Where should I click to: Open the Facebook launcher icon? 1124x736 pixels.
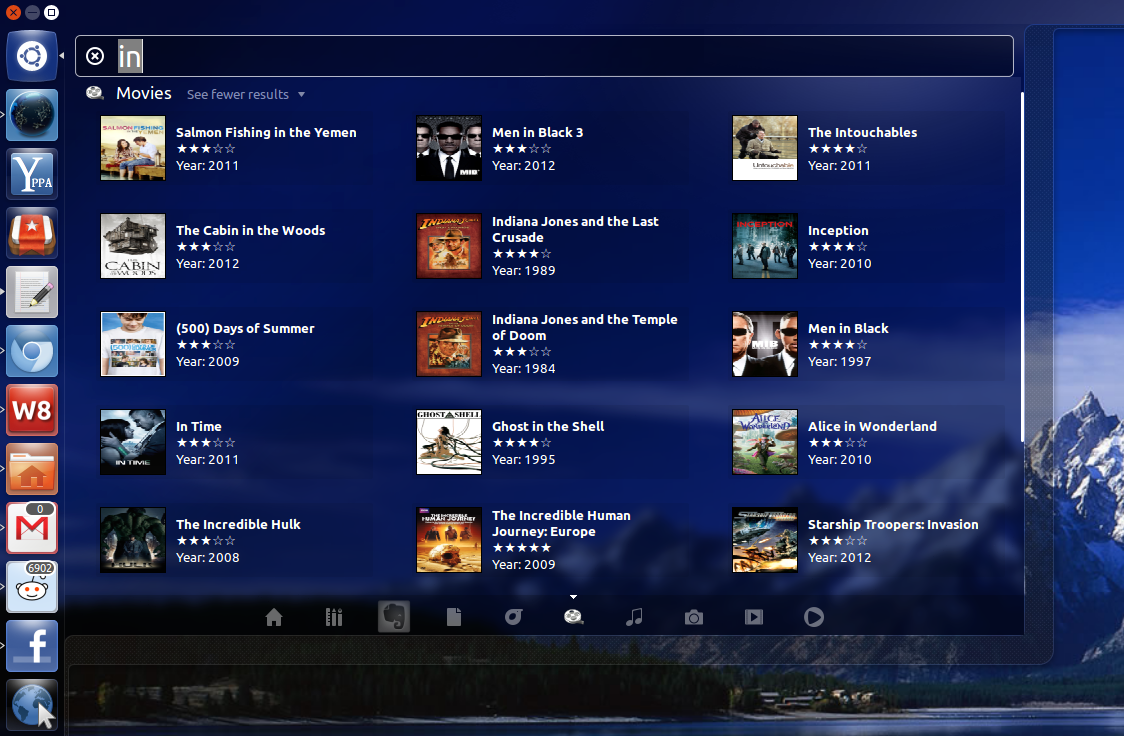[x=32, y=646]
